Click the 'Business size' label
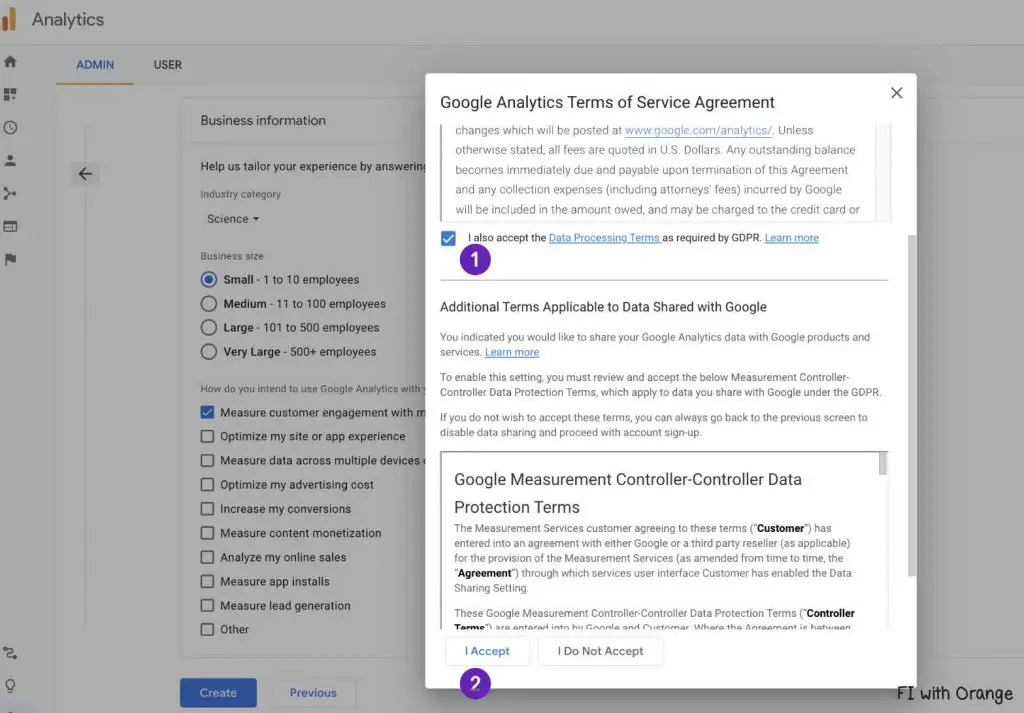Screen dimensions: 1024x713 coord(232,256)
